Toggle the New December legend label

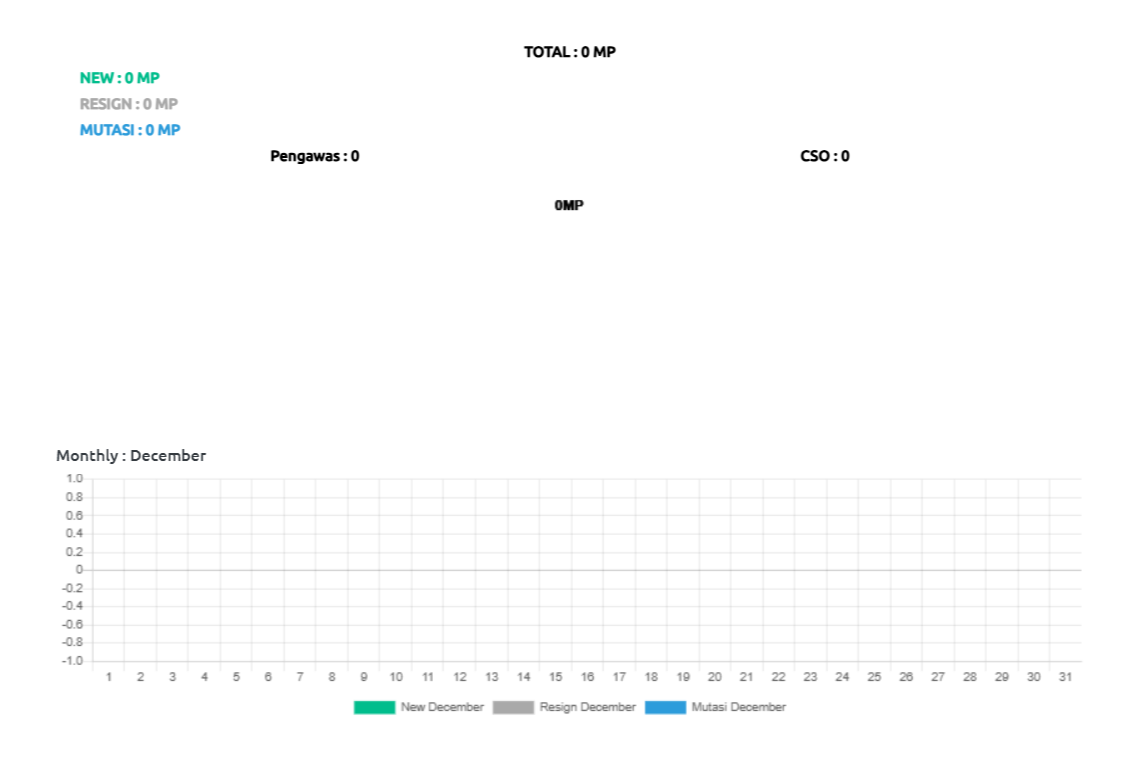pos(442,707)
